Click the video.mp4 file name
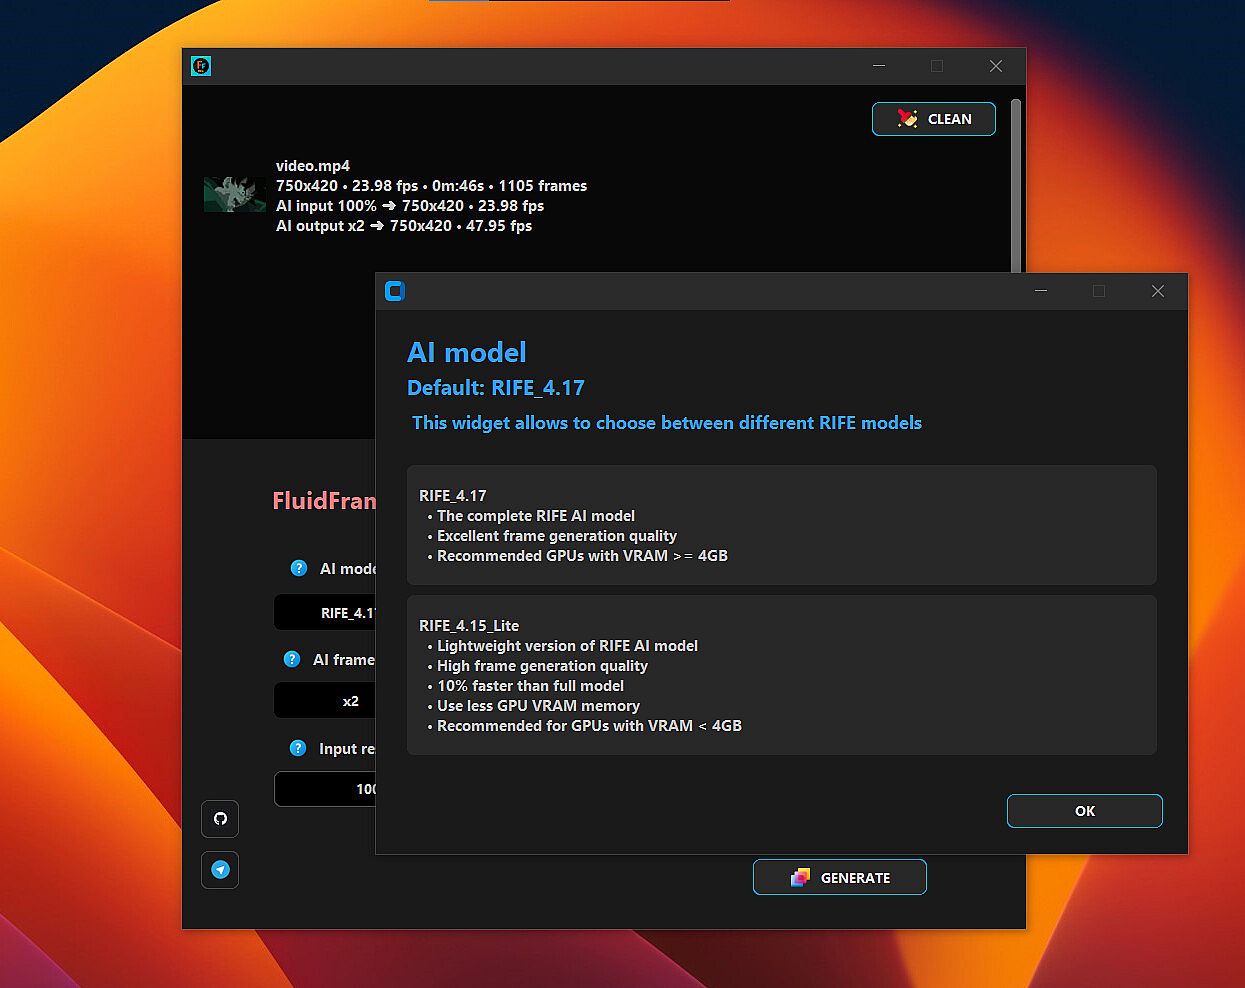This screenshot has height=988, width=1245. click(x=313, y=166)
